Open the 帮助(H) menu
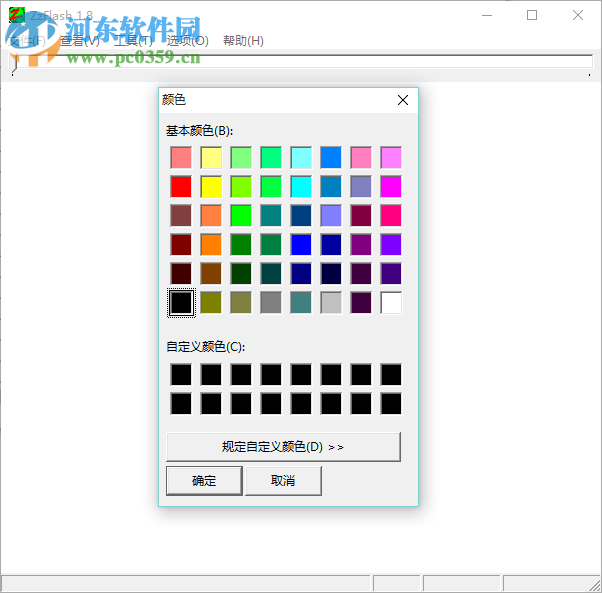The image size is (602, 593). pyautogui.click(x=243, y=41)
